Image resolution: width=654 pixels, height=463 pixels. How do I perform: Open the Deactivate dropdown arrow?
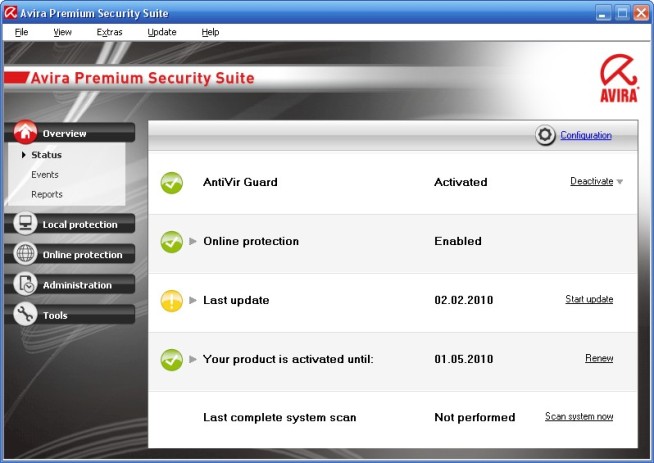click(x=620, y=182)
